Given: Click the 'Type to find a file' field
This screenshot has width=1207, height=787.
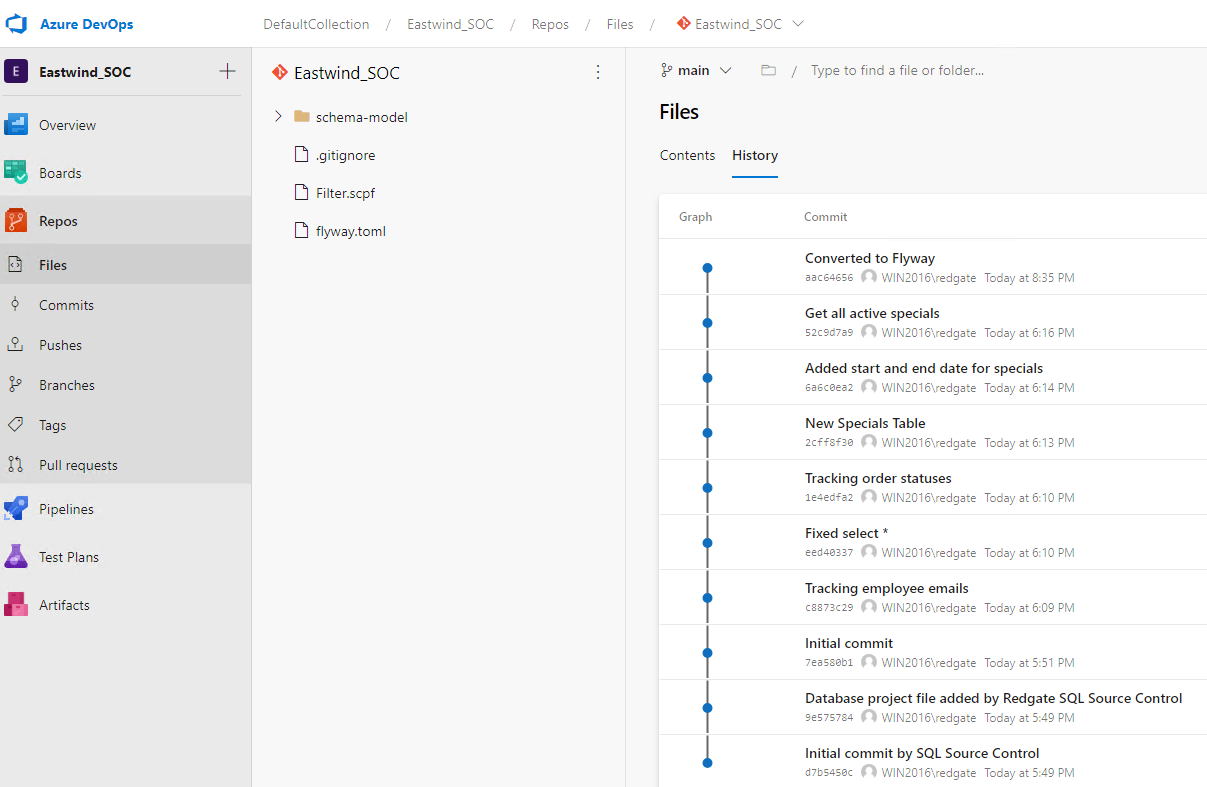Looking at the screenshot, I should click(x=950, y=71).
